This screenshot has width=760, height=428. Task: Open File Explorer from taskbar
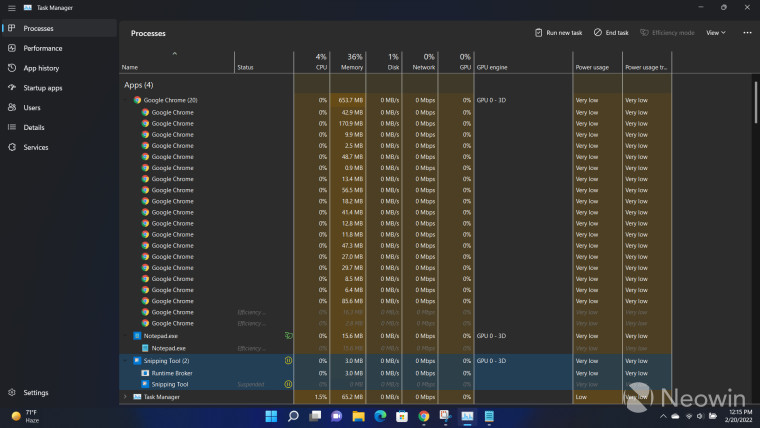[358, 416]
